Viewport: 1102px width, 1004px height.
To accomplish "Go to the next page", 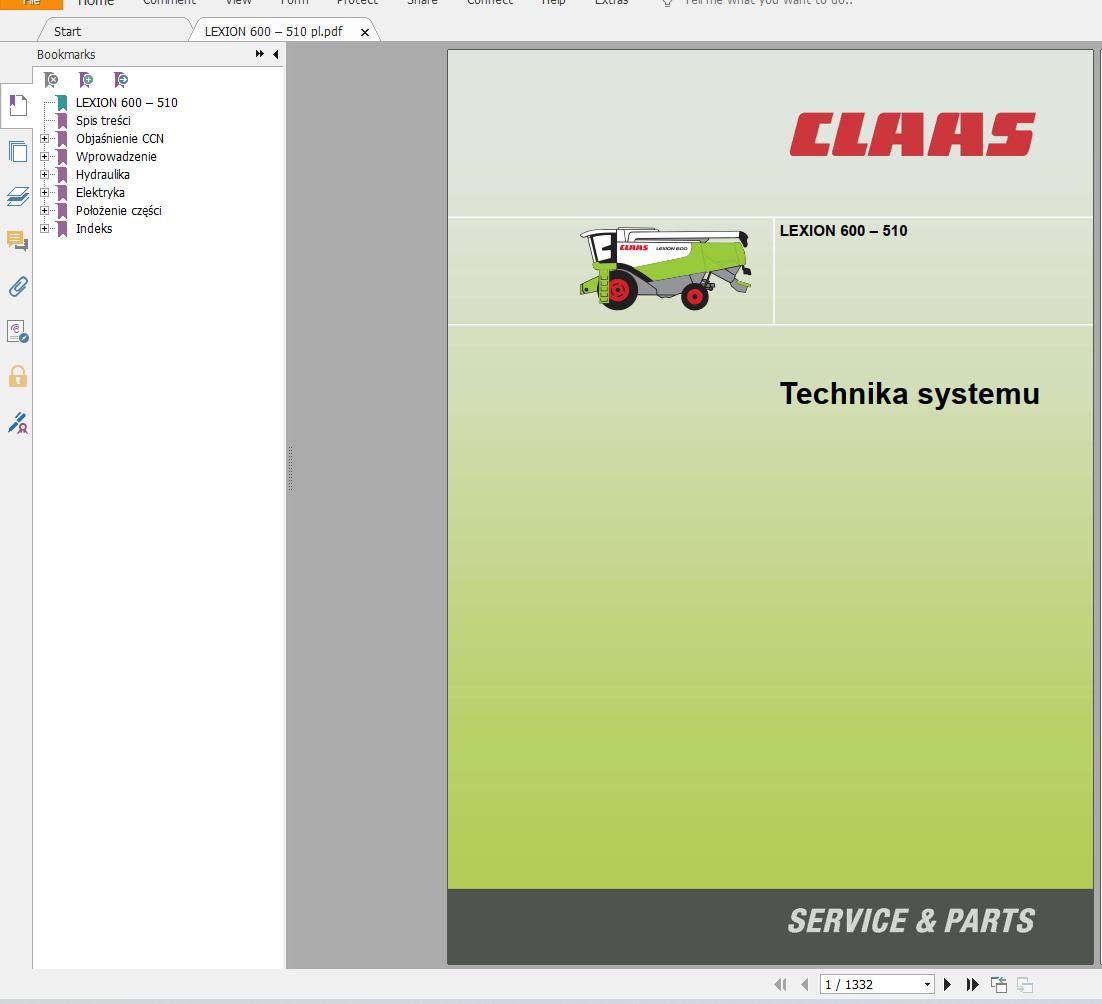I will click(x=947, y=984).
